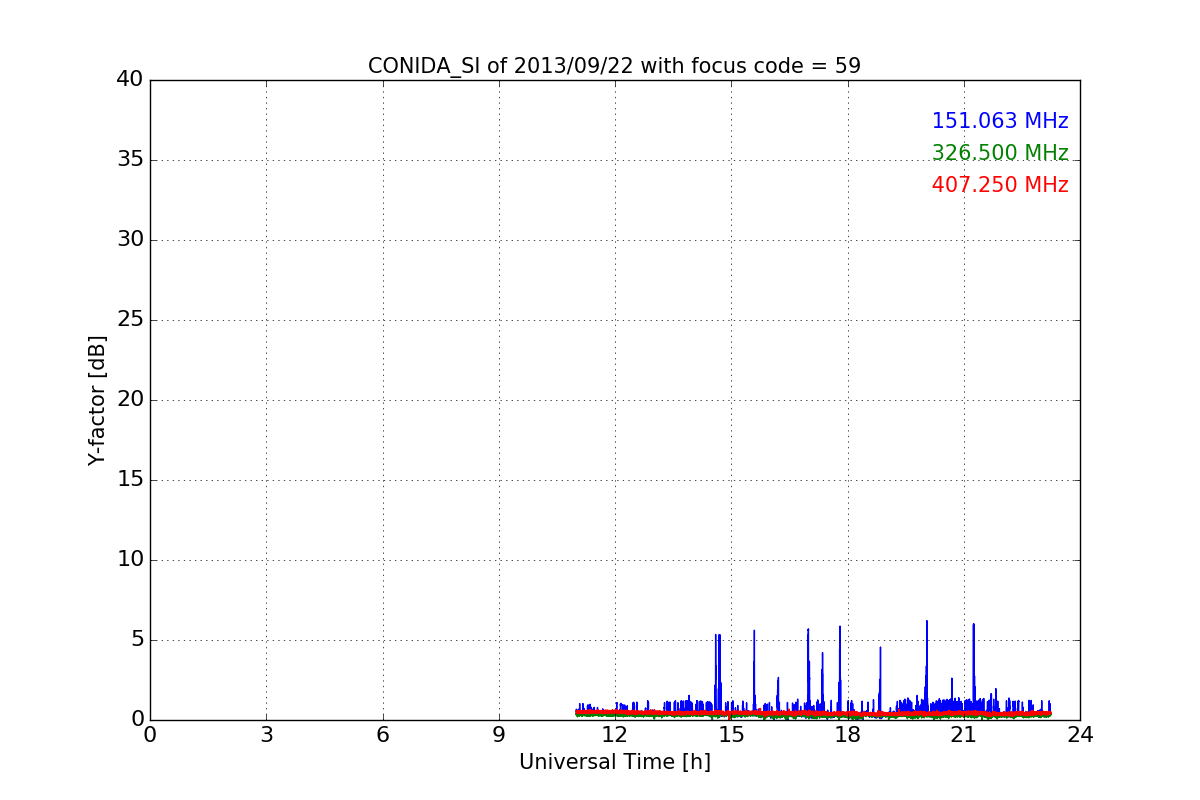The height and width of the screenshot is (800, 1200).
Task: Click the x-axis tick label 3
Action: 266,735
